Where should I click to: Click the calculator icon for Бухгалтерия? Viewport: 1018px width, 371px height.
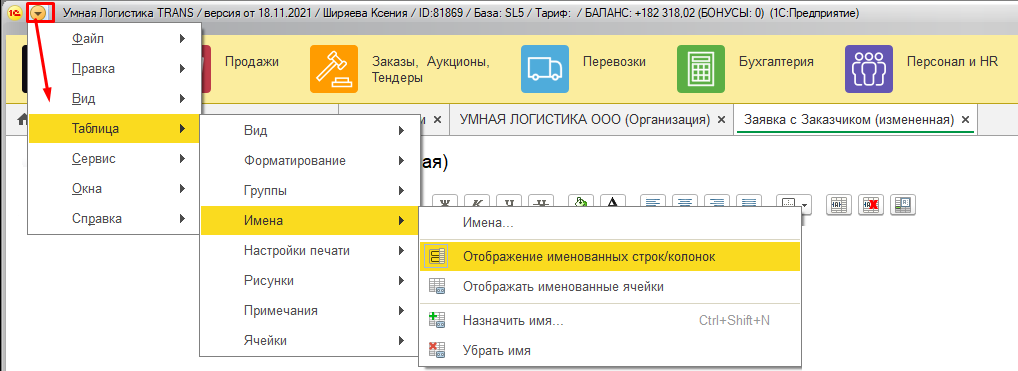(701, 69)
